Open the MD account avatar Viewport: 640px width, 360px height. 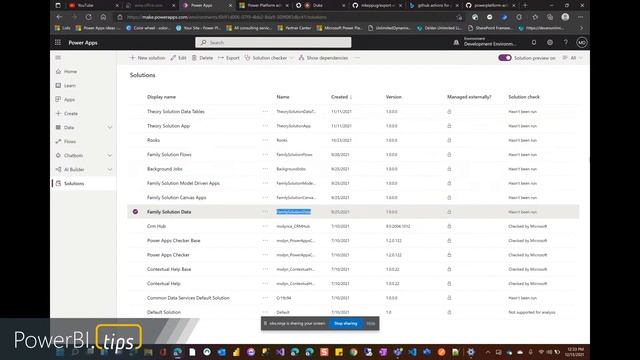pos(582,42)
